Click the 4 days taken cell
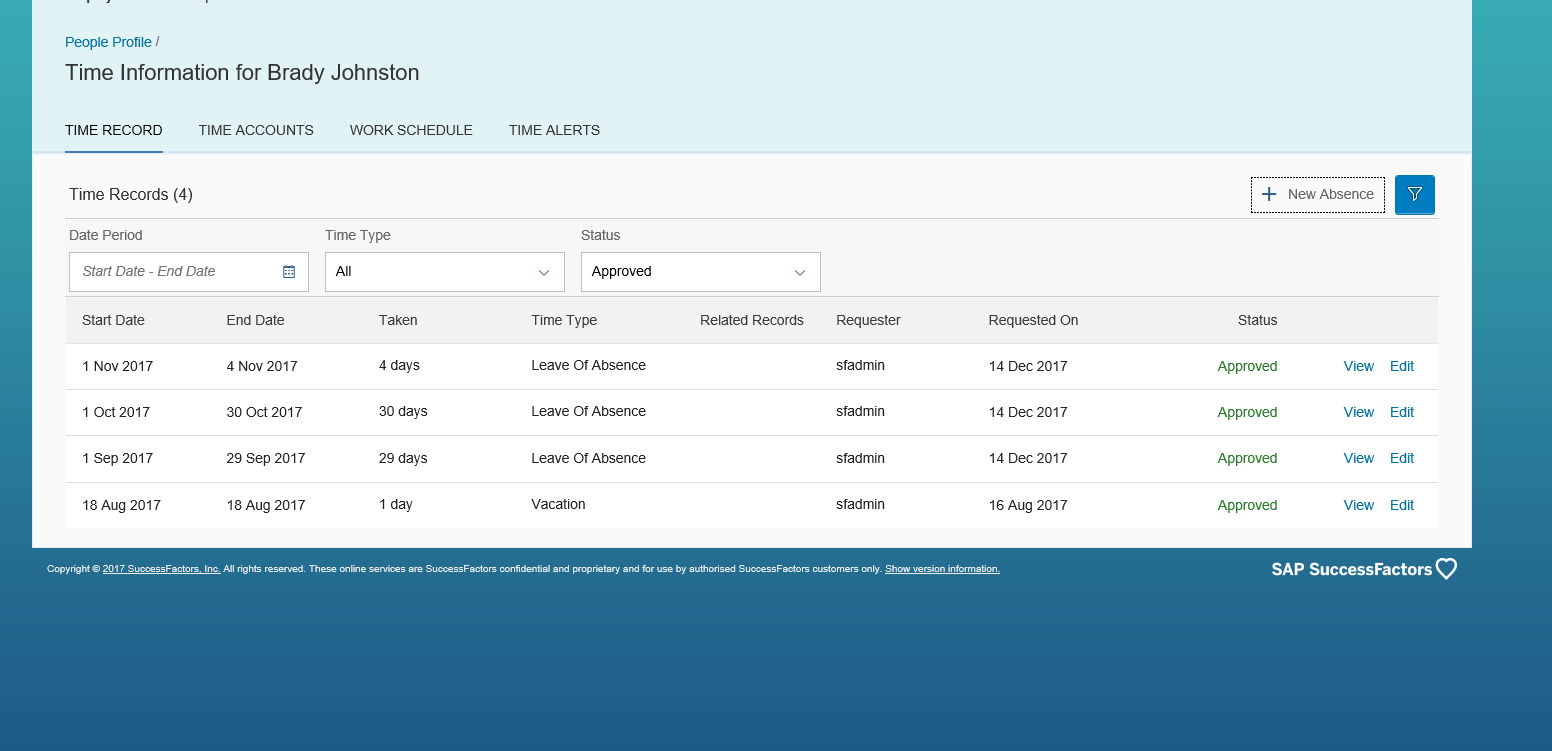Screen dimensions: 1552x751 [x=399, y=365]
